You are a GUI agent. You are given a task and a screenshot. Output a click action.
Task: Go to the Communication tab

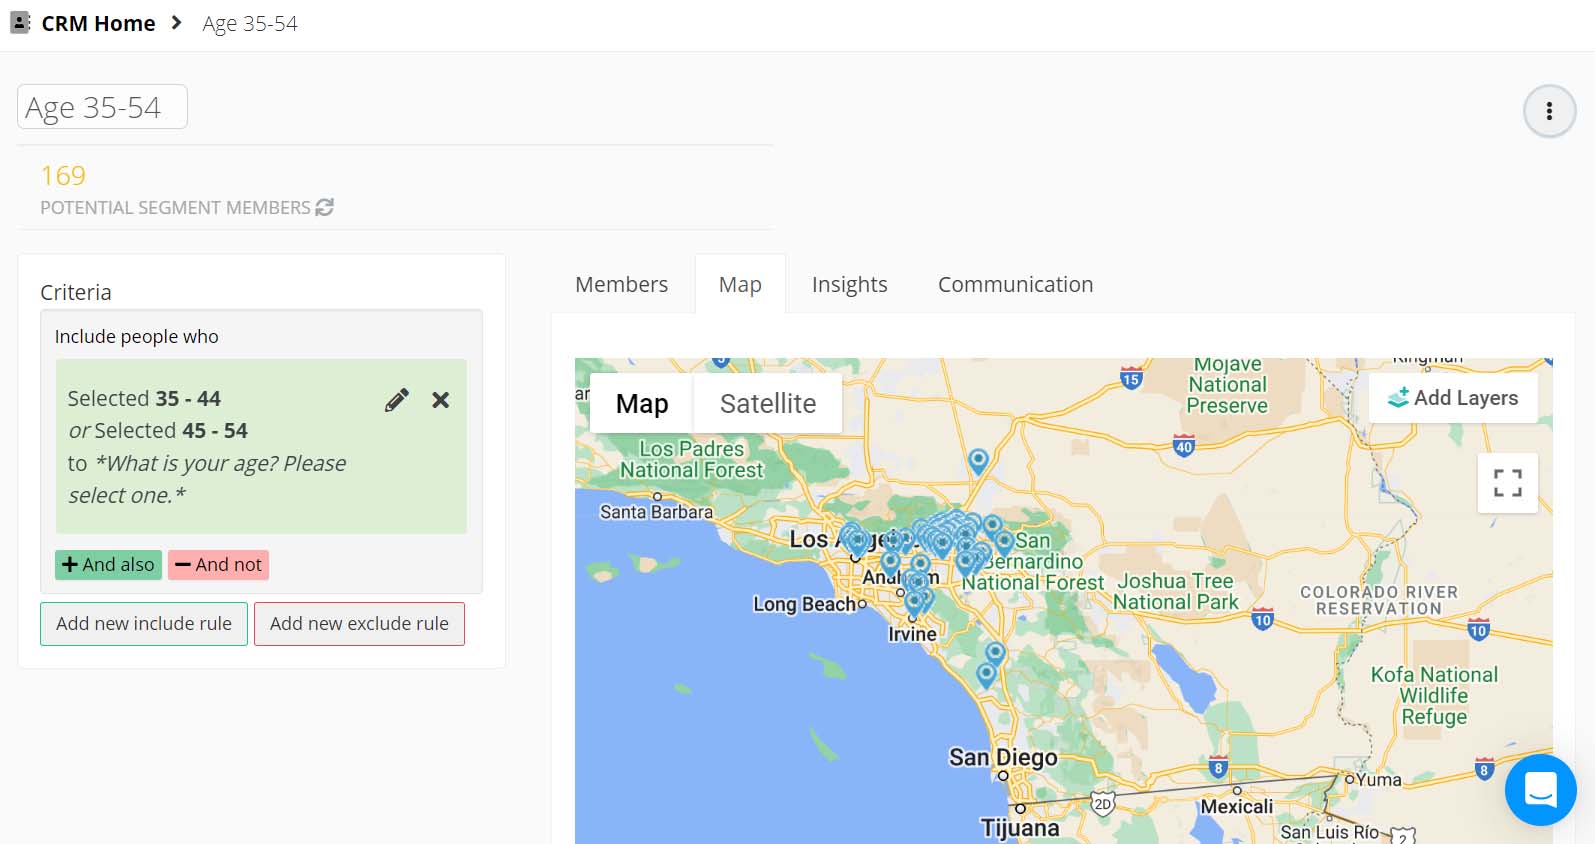(x=1015, y=285)
